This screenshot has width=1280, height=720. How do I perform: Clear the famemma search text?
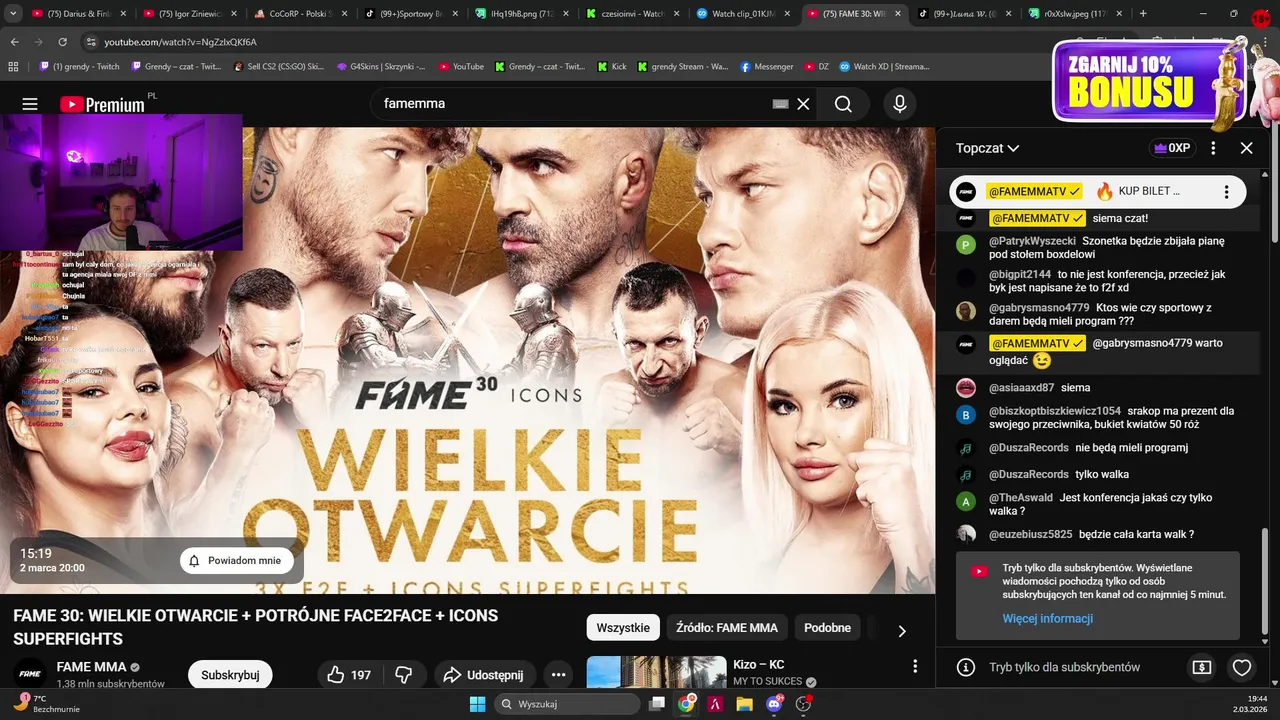coord(803,104)
